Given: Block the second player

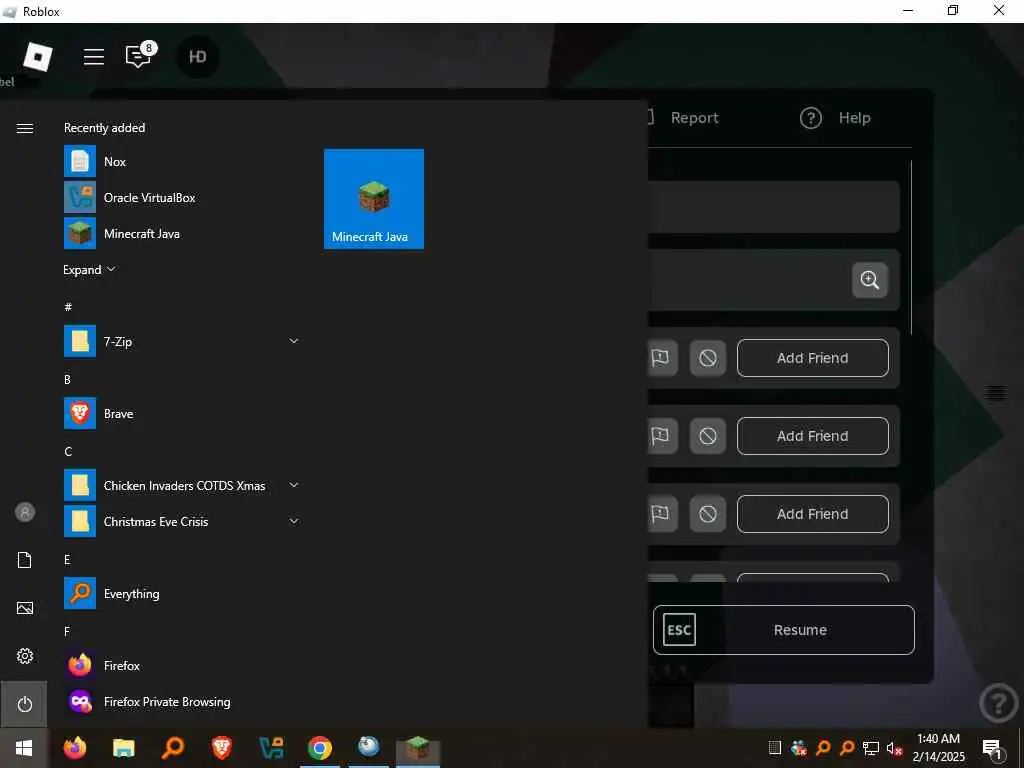Looking at the screenshot, I should pos(708,436).
